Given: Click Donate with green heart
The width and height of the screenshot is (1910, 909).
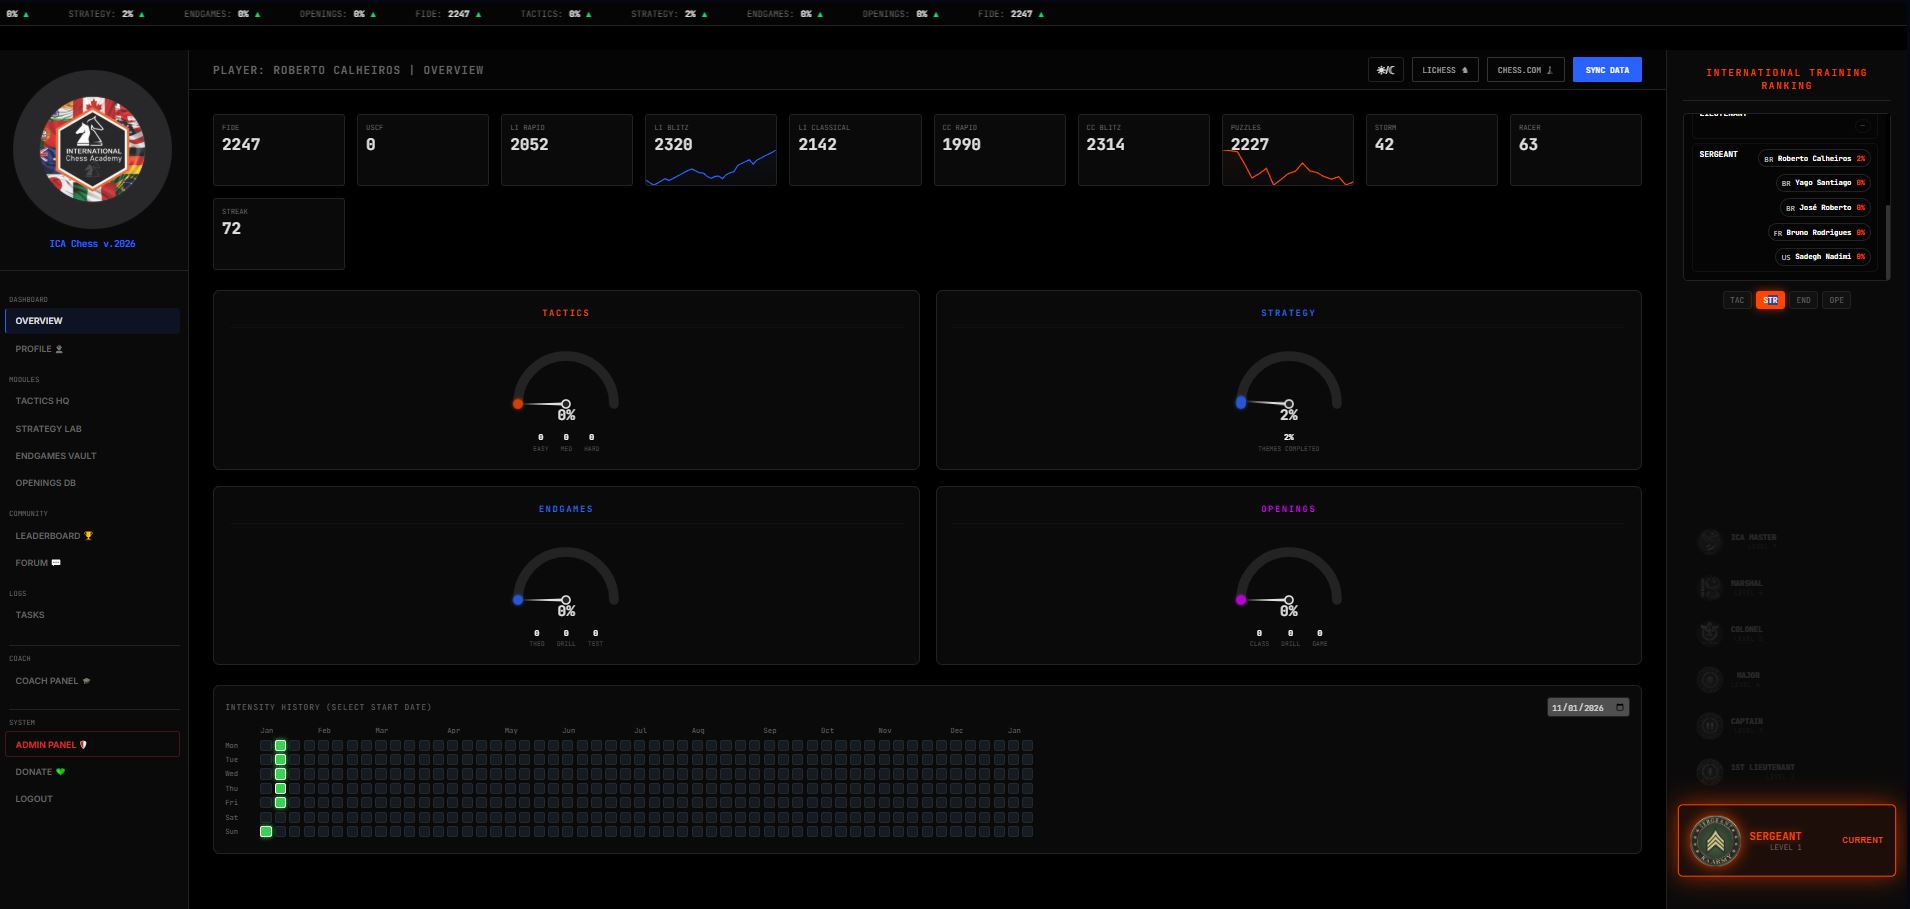Looking at the screenshot, I should click(40, 772).
